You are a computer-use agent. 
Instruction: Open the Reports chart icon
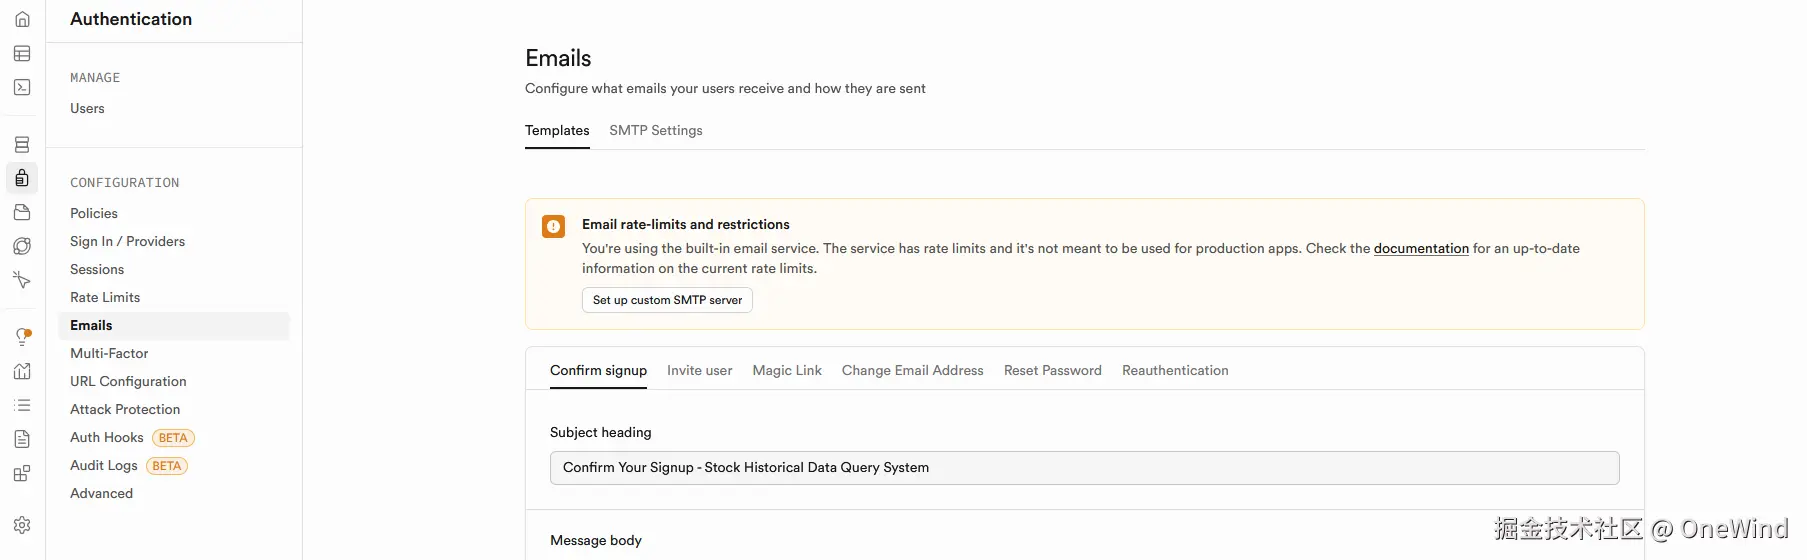pyautogui.click(x=22, y=371)
